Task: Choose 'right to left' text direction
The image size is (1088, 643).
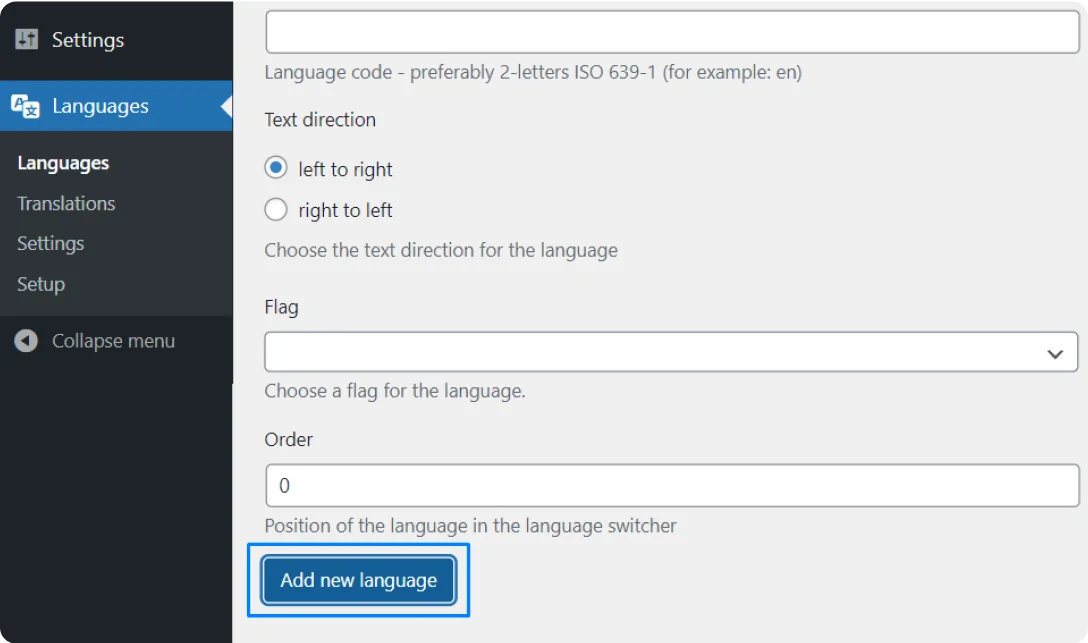Action: pos(275,209)
